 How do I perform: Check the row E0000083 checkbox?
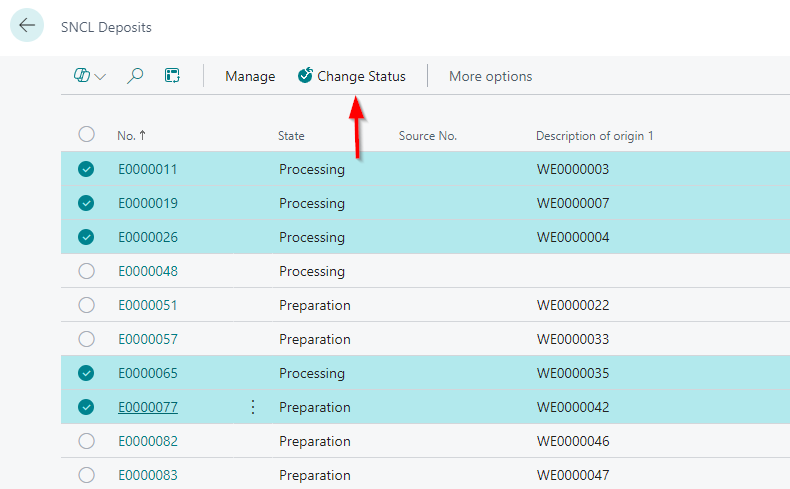(86, 475)
